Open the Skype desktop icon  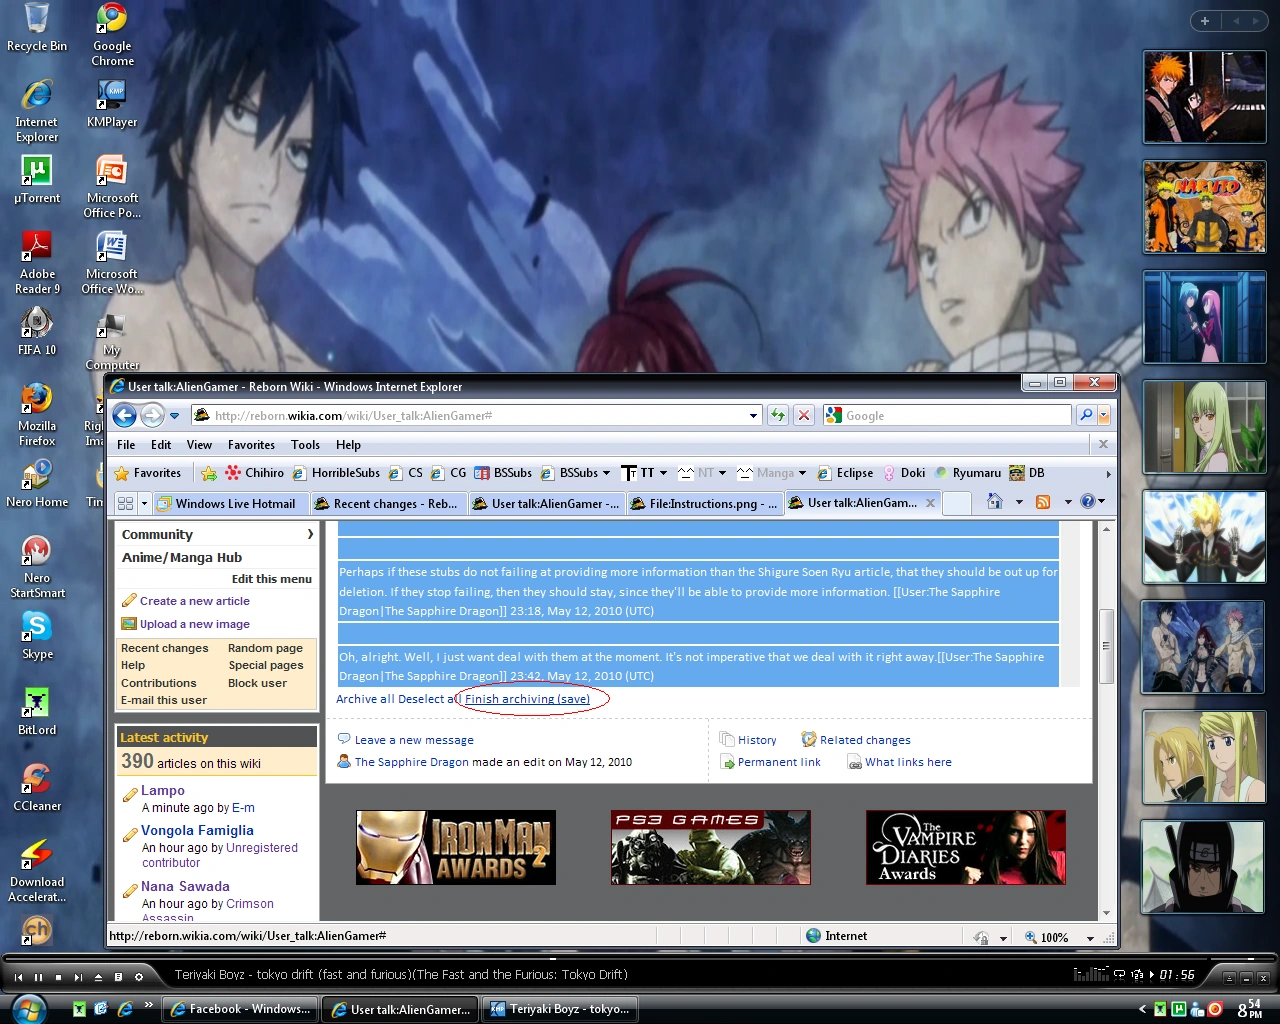click(37, 636)
